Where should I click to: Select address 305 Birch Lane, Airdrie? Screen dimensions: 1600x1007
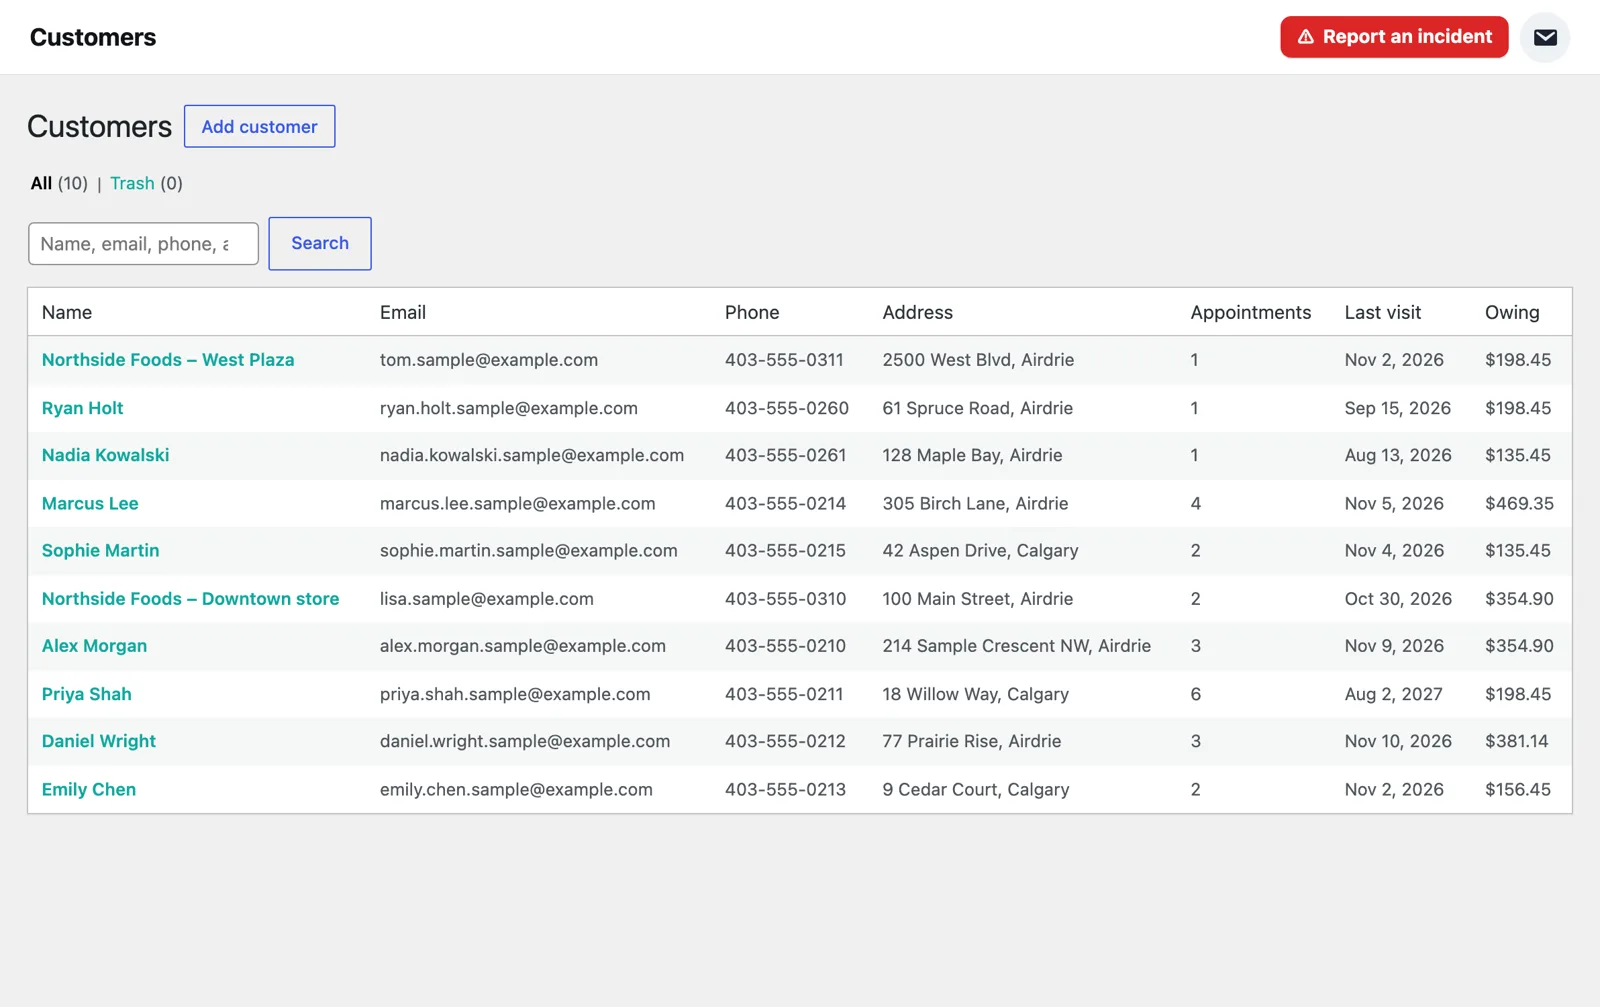[975, 503]
